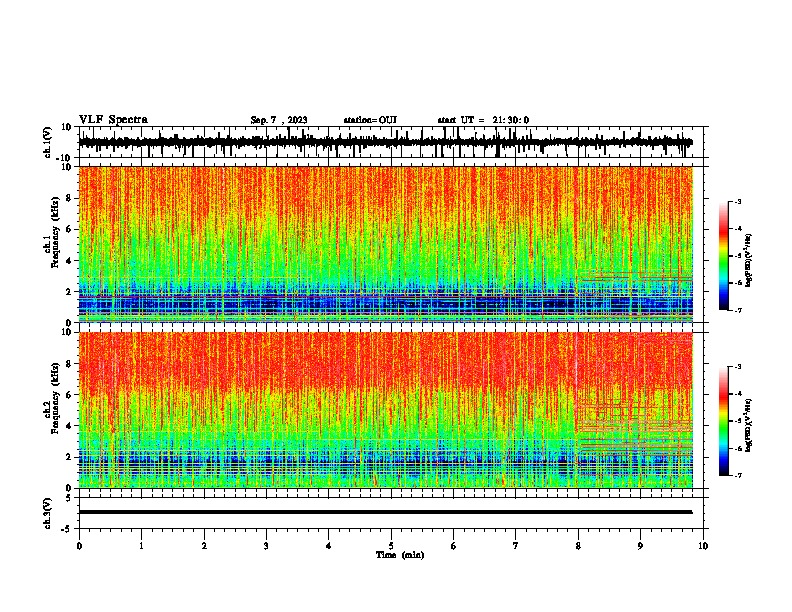Select the "start UT = 21:30:0" header text
Image resolution: width=792 pixels, height=612 pixels.
[x=483, y=120]
